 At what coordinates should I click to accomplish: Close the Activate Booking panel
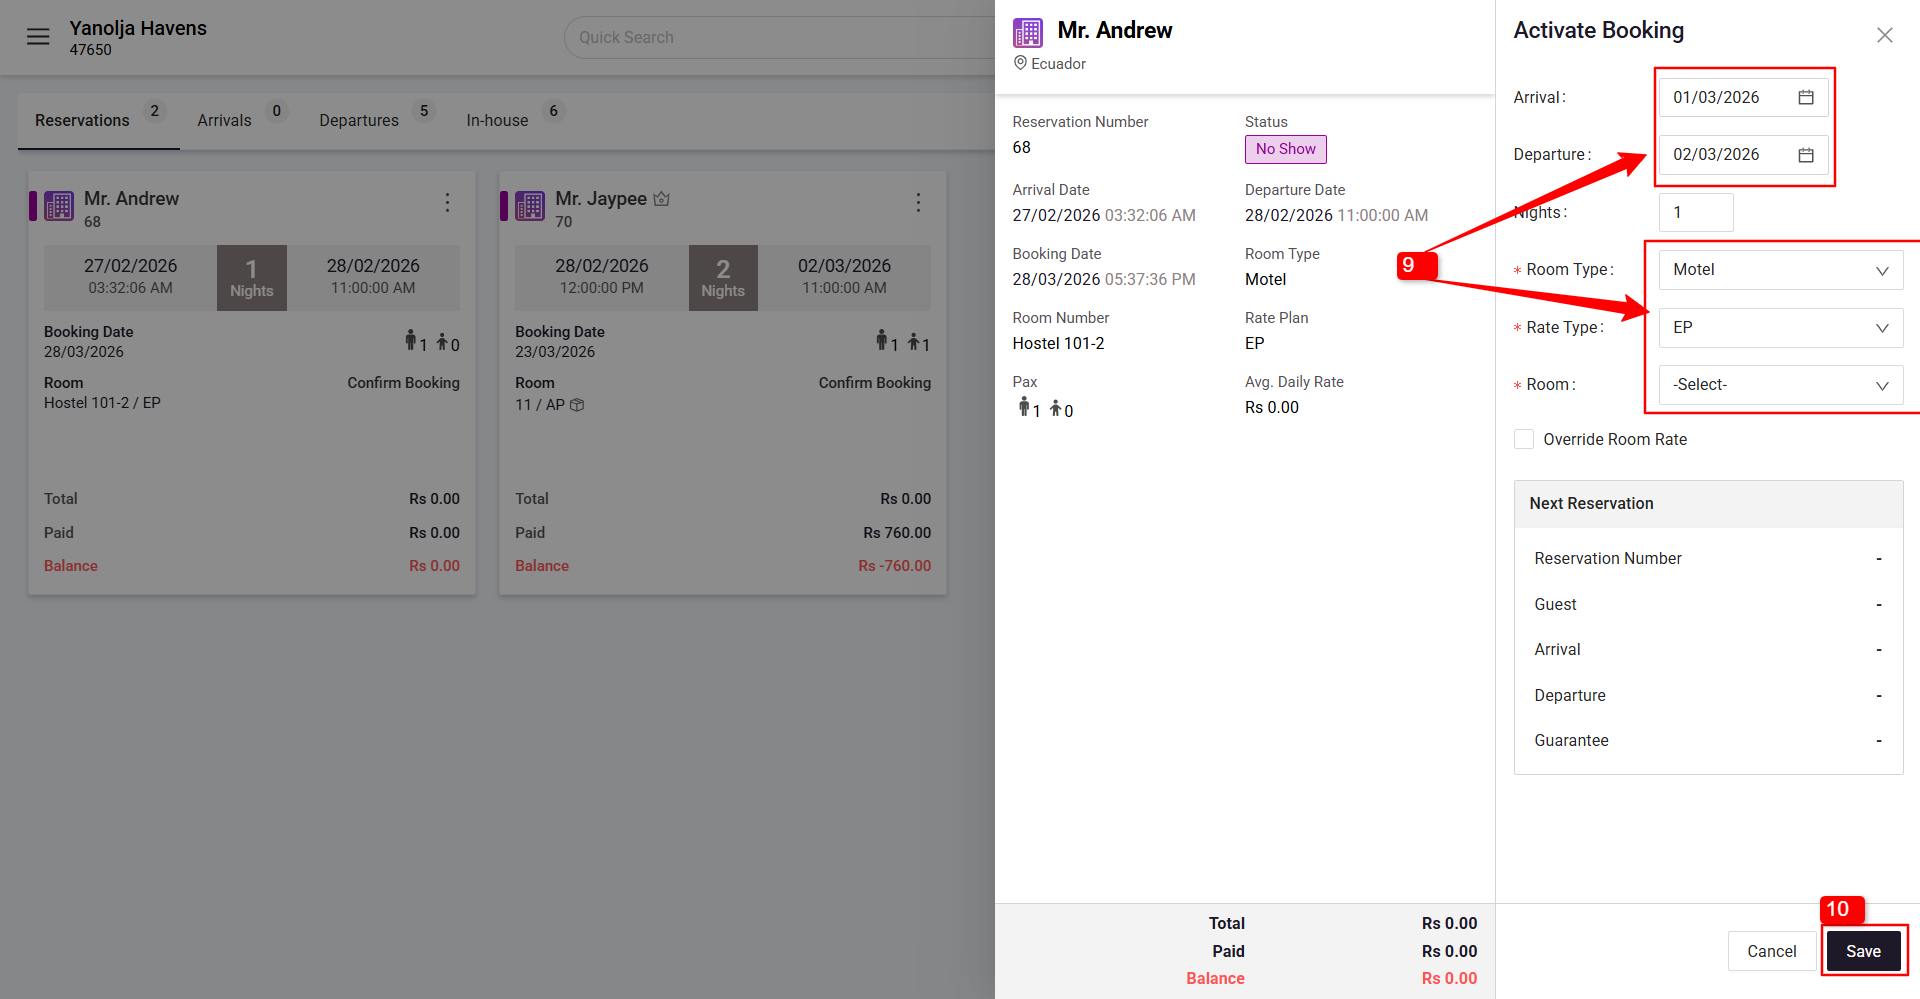[1885, 35]
